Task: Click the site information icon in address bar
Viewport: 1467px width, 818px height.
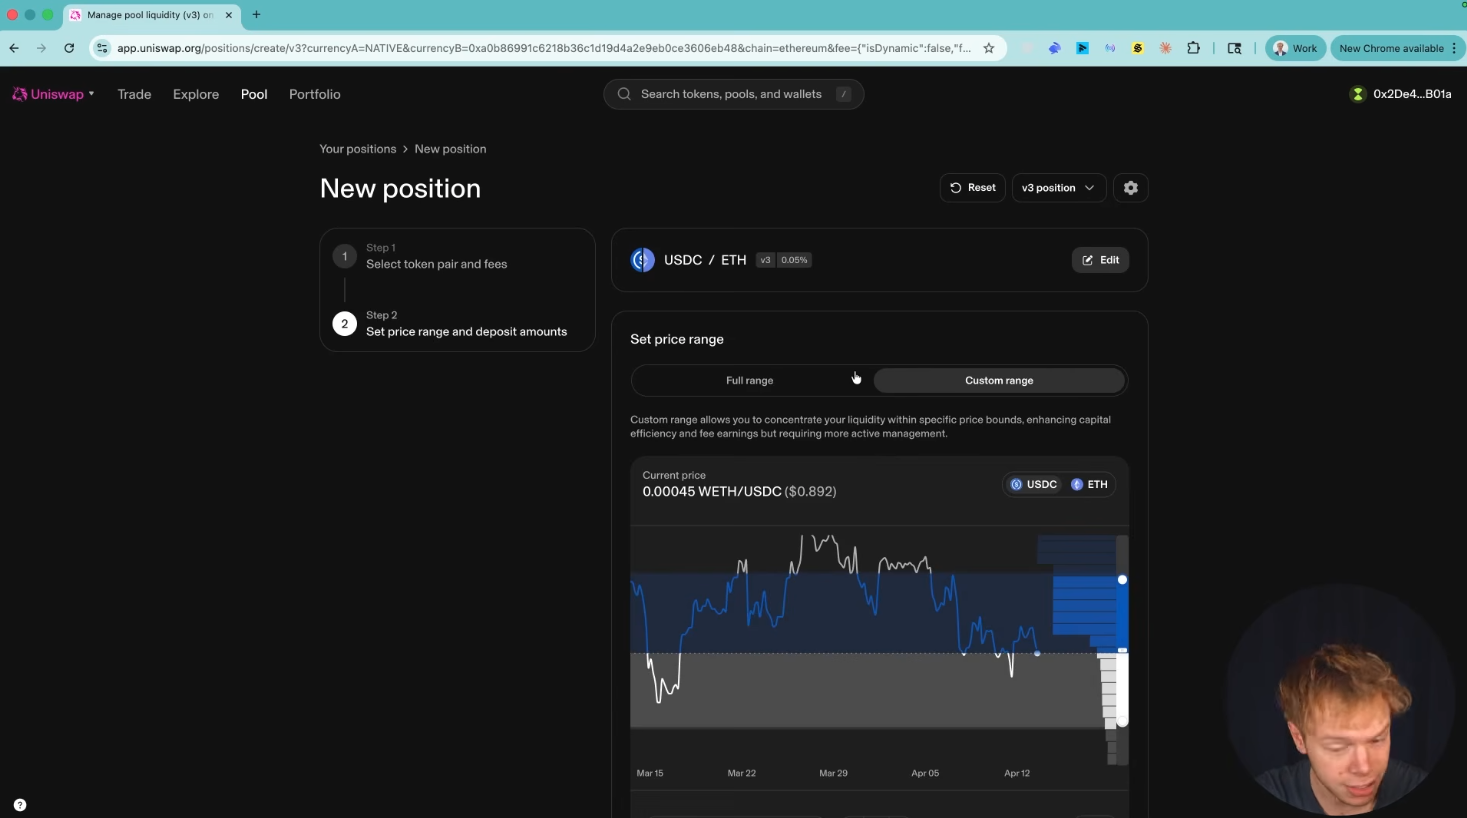Action: pyautogui.click(x=102, y=48)
